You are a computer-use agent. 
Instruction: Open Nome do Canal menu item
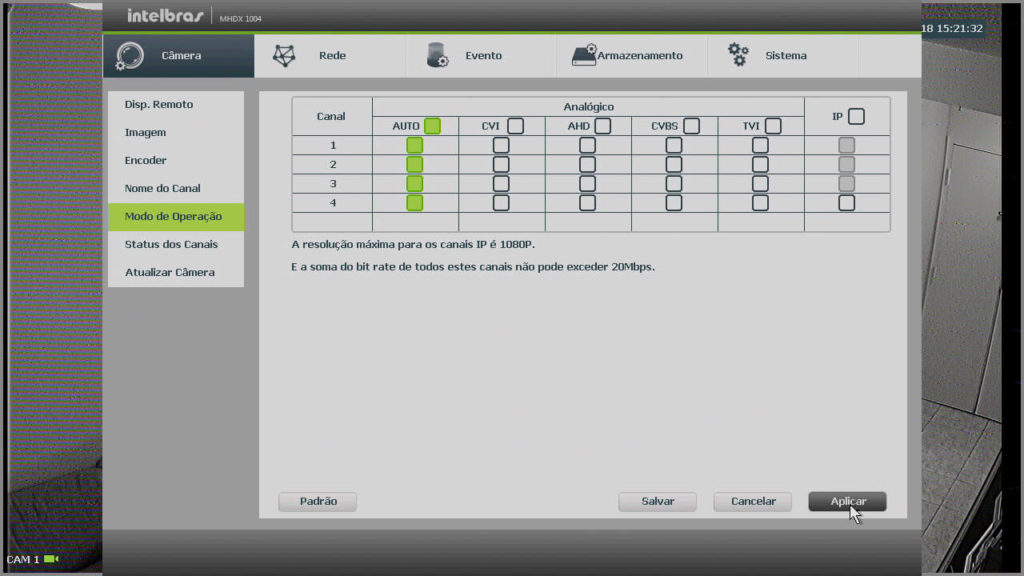[x=176, y=189]
